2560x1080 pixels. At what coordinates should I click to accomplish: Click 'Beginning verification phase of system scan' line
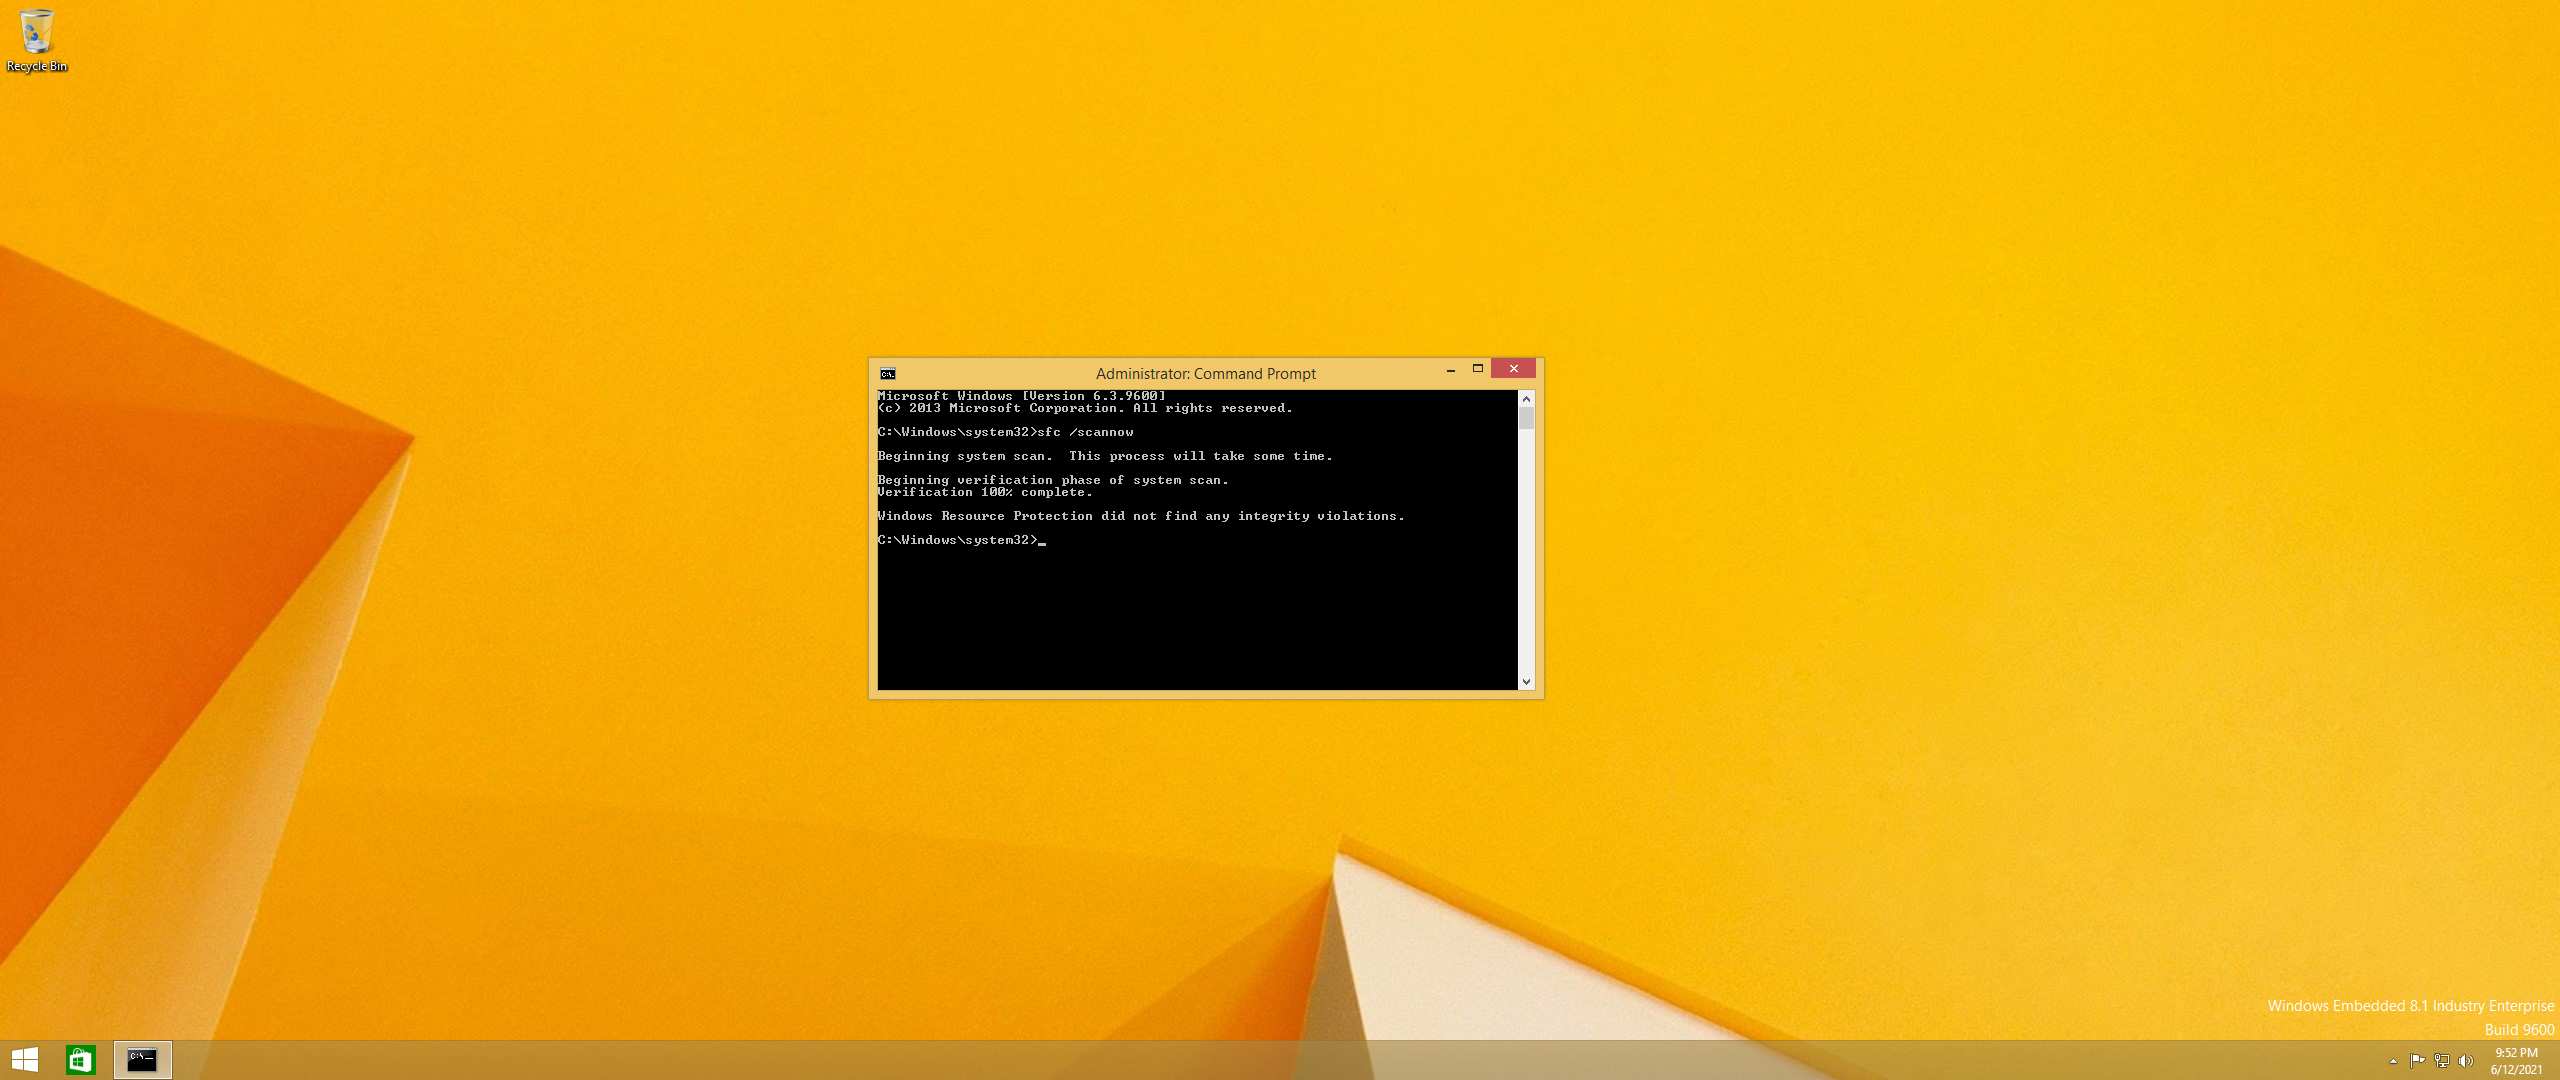1053,480
